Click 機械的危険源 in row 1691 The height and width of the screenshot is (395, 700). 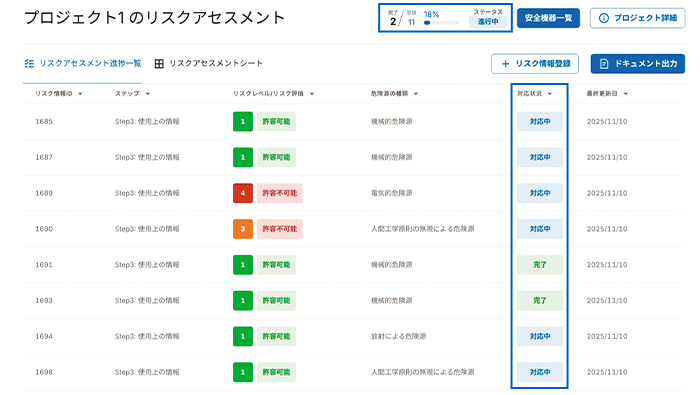click(392, 265)
